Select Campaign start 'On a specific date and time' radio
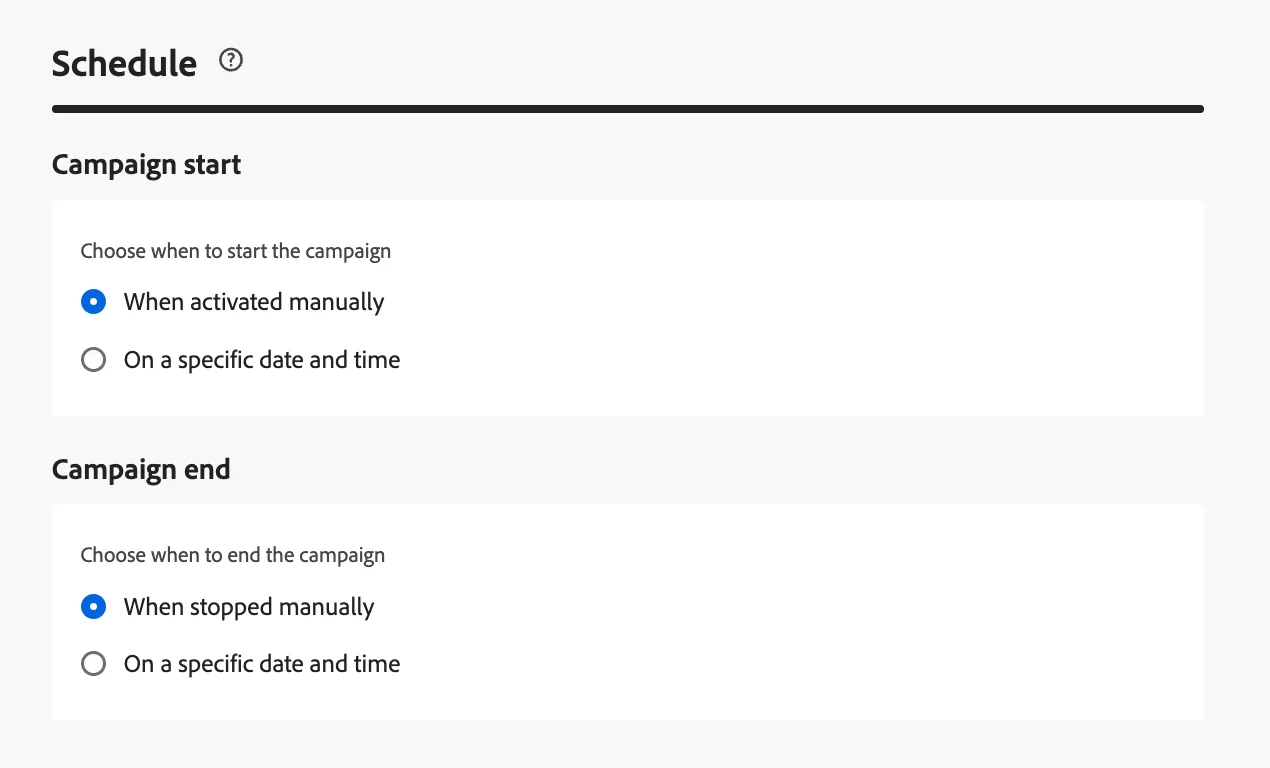Viewport: 1270px width, 768px height. point(93,360)
